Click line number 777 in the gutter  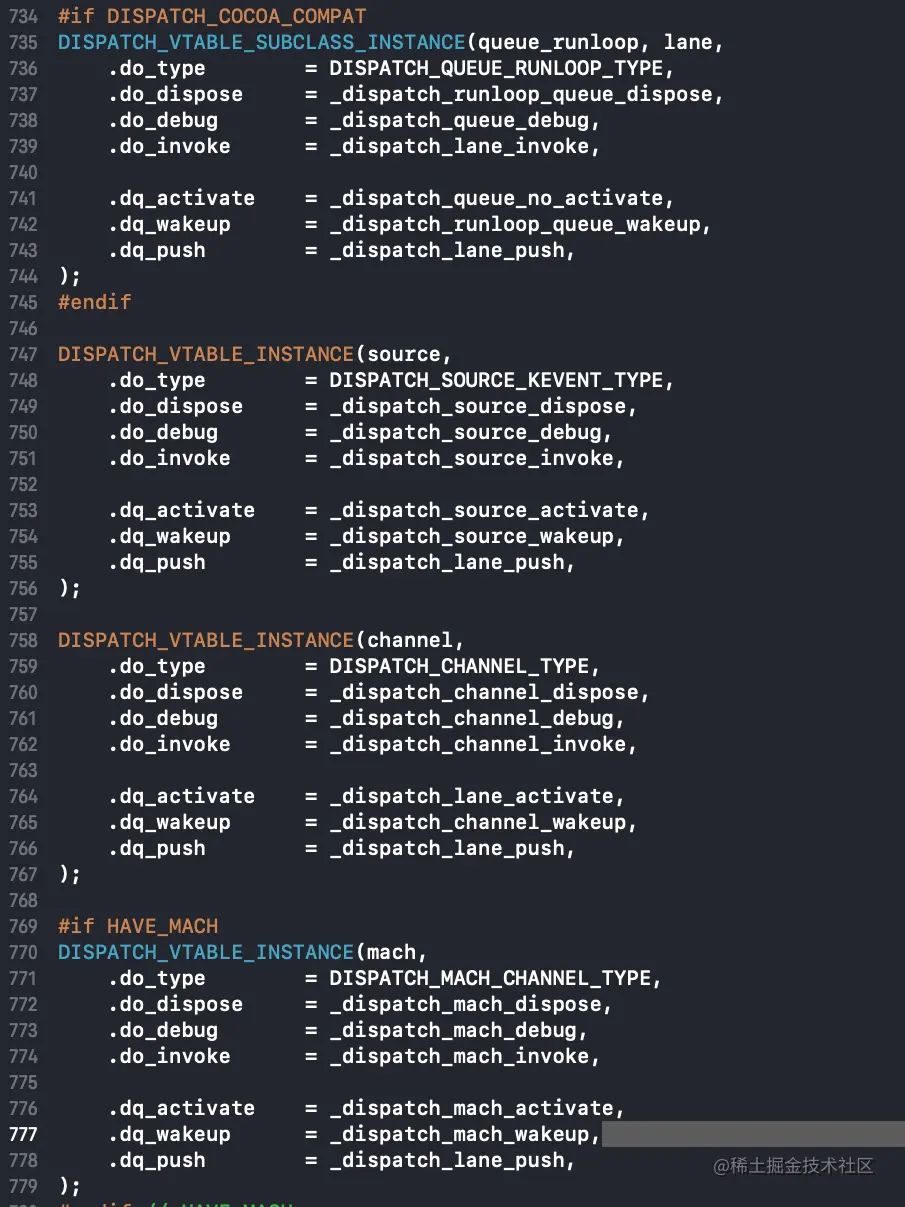point(22,1134)
